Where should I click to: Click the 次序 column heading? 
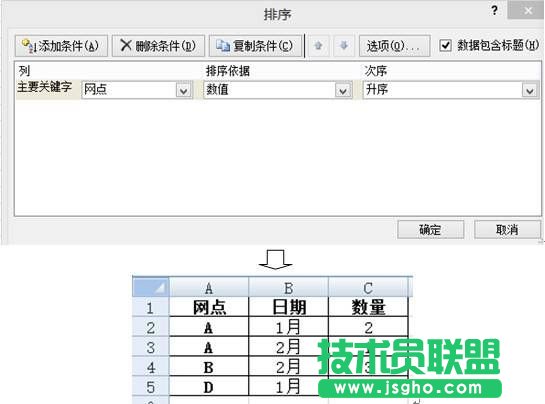pyautogui.click(x=376, y=71)
